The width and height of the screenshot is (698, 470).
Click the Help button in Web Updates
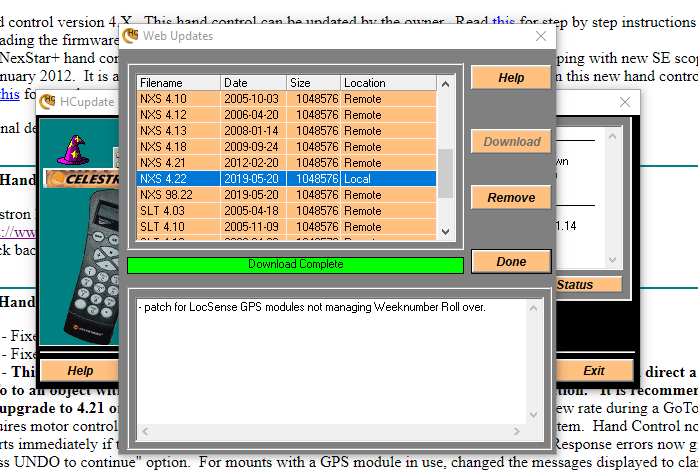511,77
